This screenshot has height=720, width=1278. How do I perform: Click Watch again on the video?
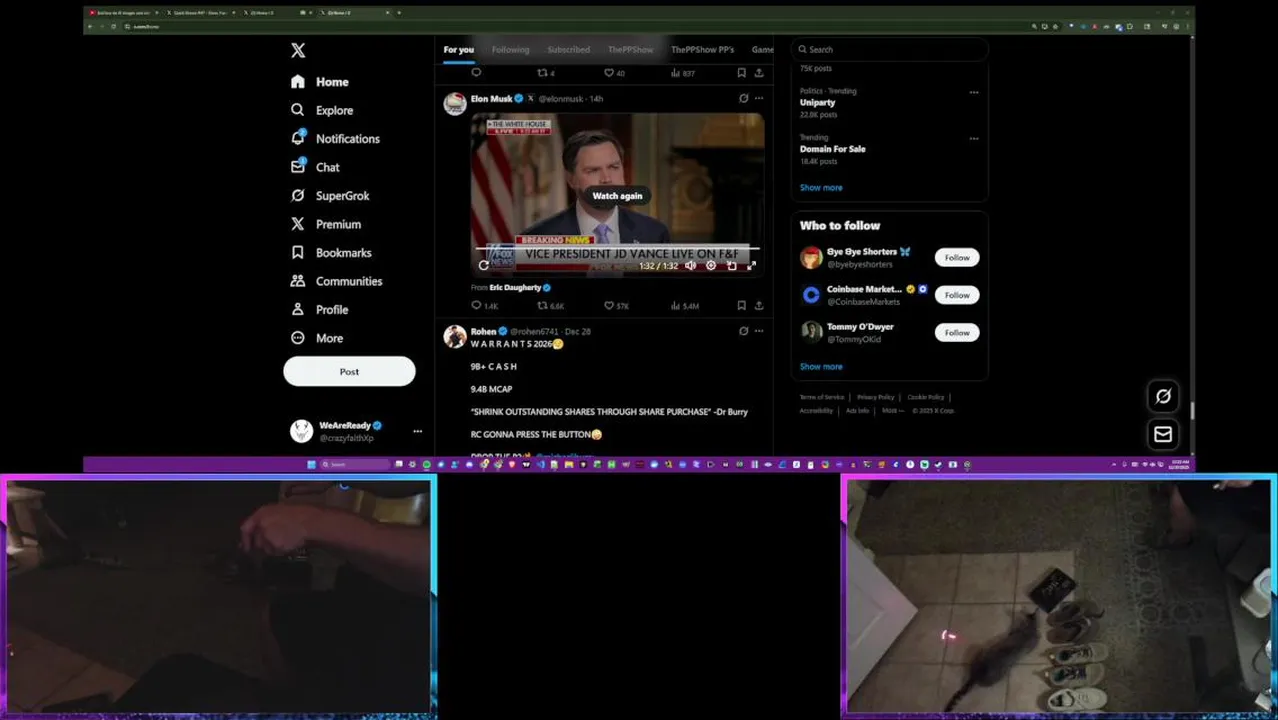tap(617, 196)
